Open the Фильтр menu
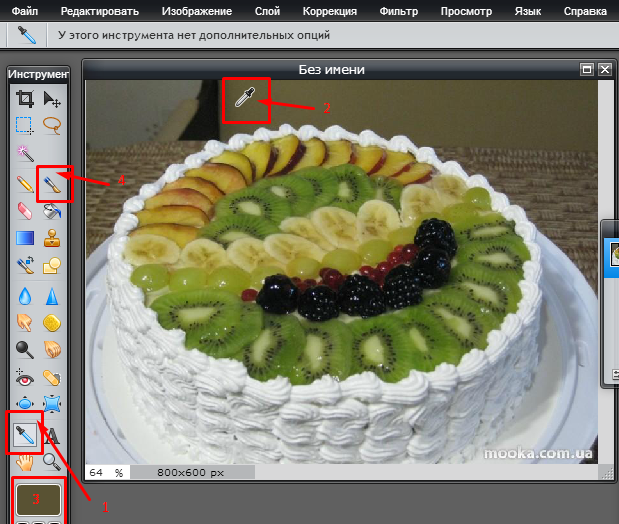The height and width of the screenshot is (524, 619). tap(399, 11)
